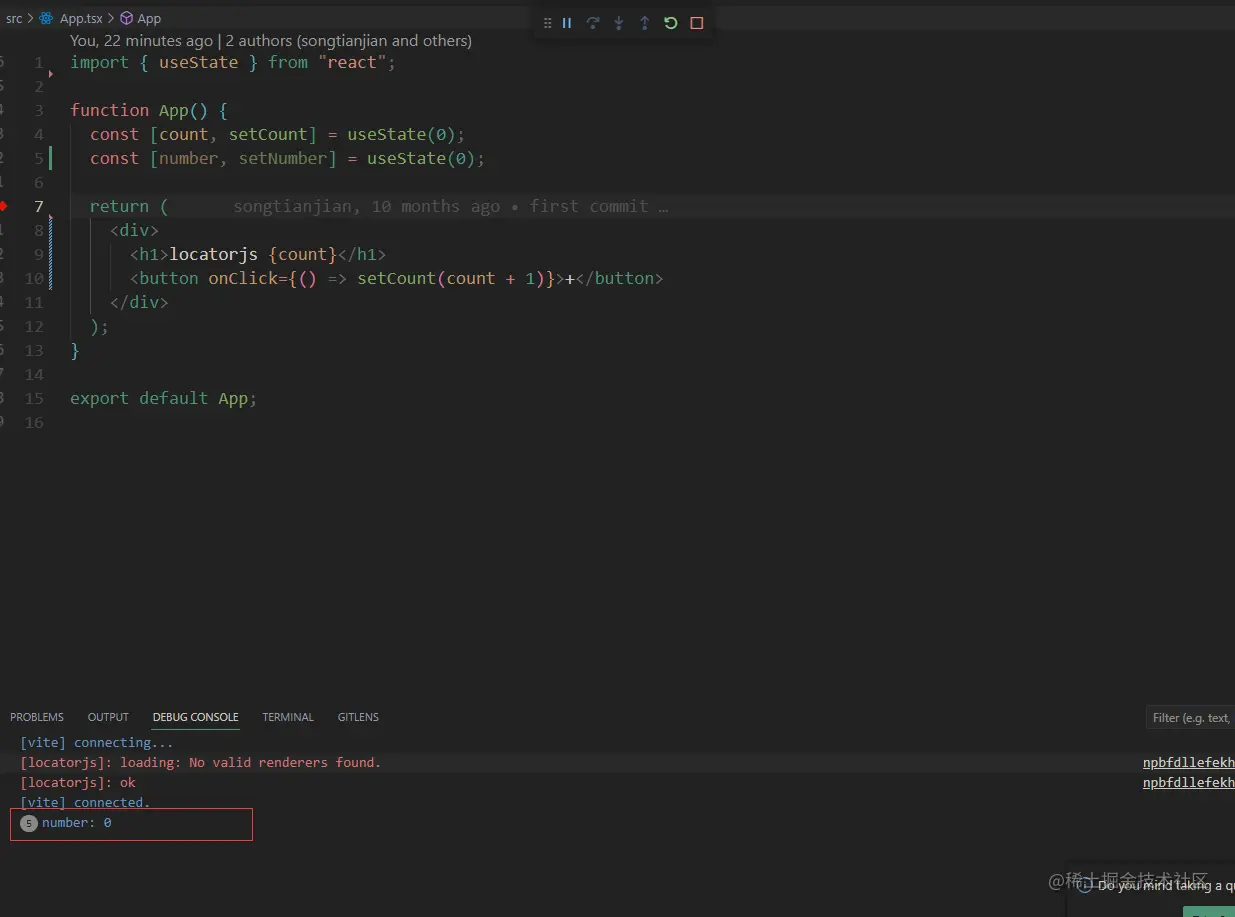Open the App.tsx breadcrumb
This screenshot has height=917, width=1235.
(81, 18)
